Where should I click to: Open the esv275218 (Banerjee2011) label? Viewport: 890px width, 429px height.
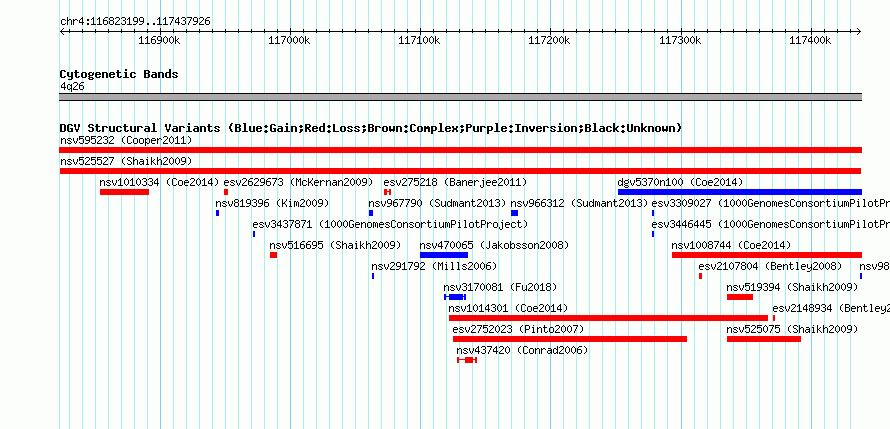click(x=455, y=182)
